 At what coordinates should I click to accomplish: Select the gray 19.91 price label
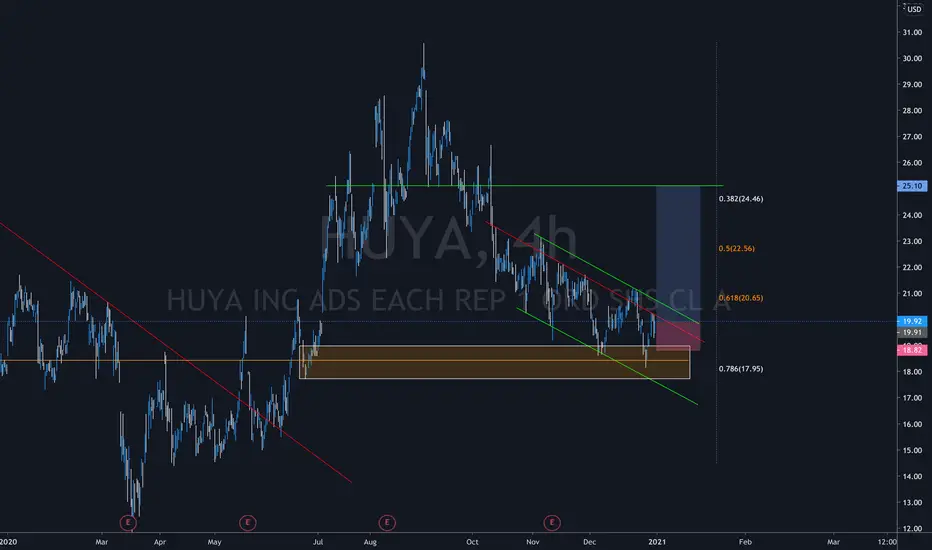coord(911,332)
